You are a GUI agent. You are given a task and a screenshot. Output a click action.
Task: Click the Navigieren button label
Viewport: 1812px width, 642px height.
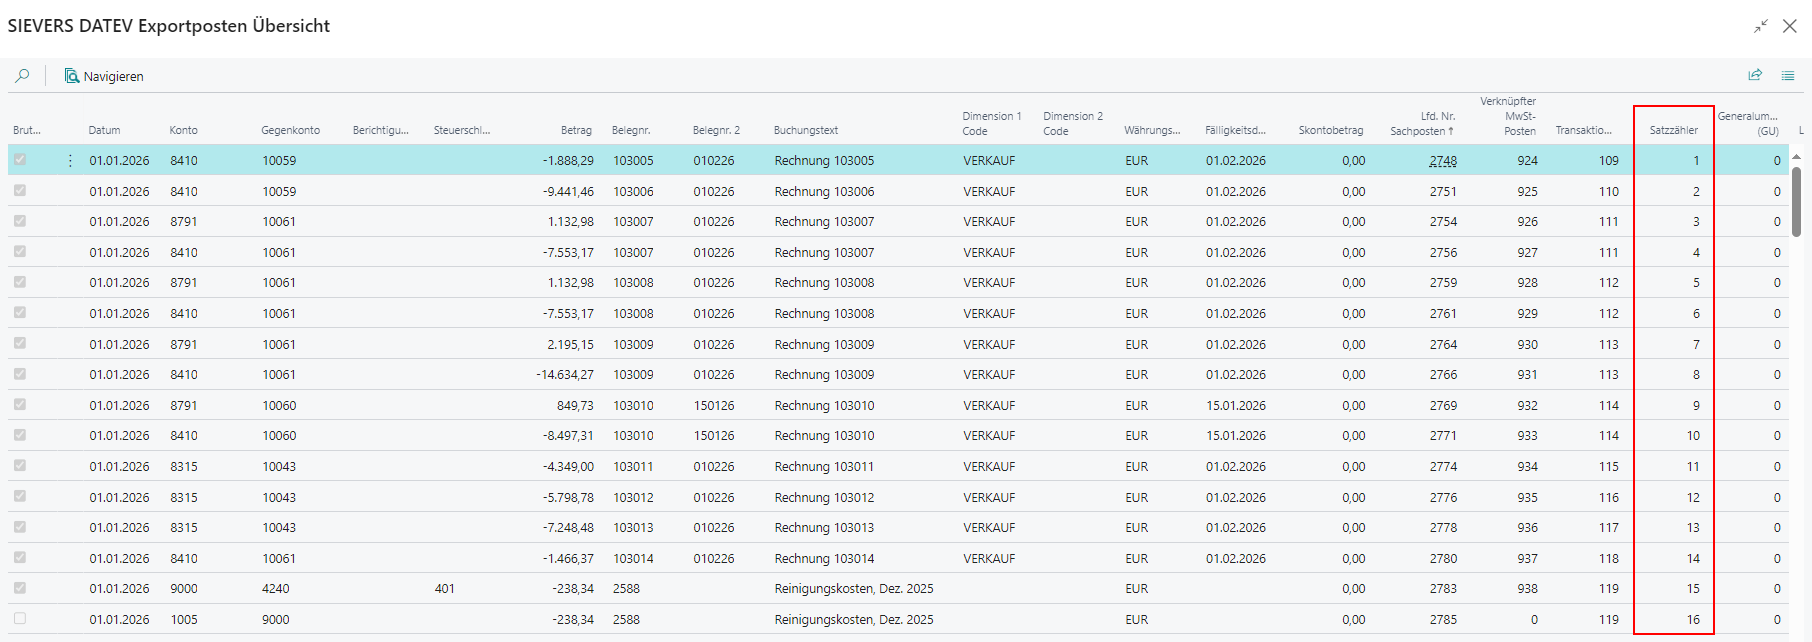(113, 77)
